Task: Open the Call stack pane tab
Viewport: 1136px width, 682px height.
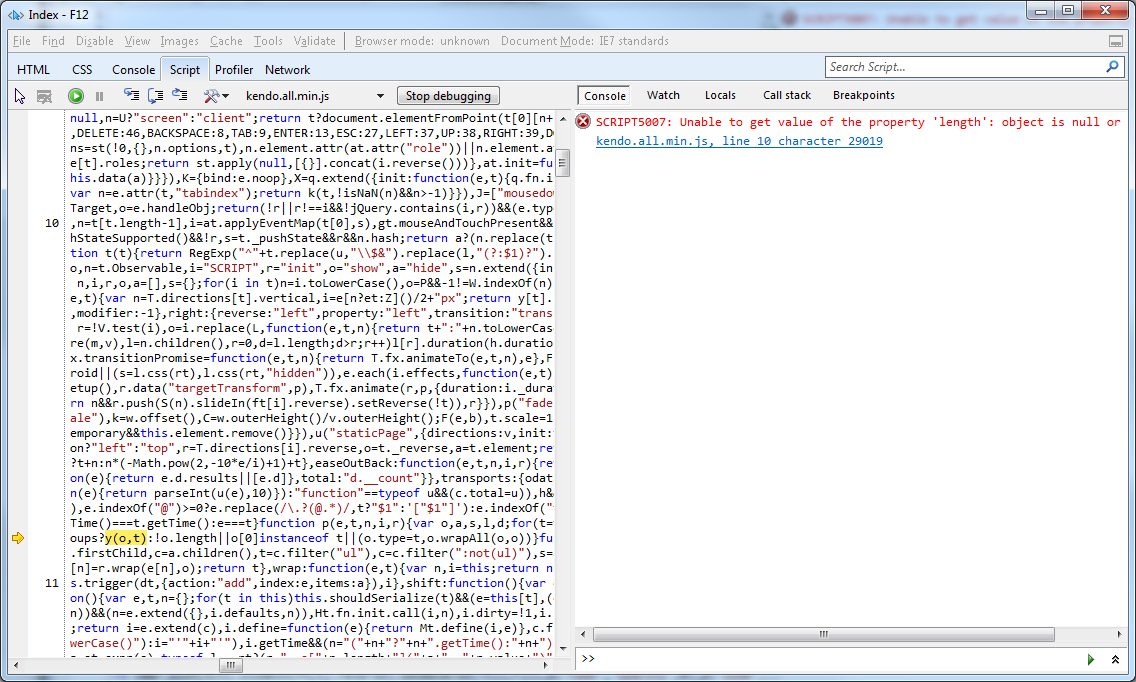Action: pos(787,95)
